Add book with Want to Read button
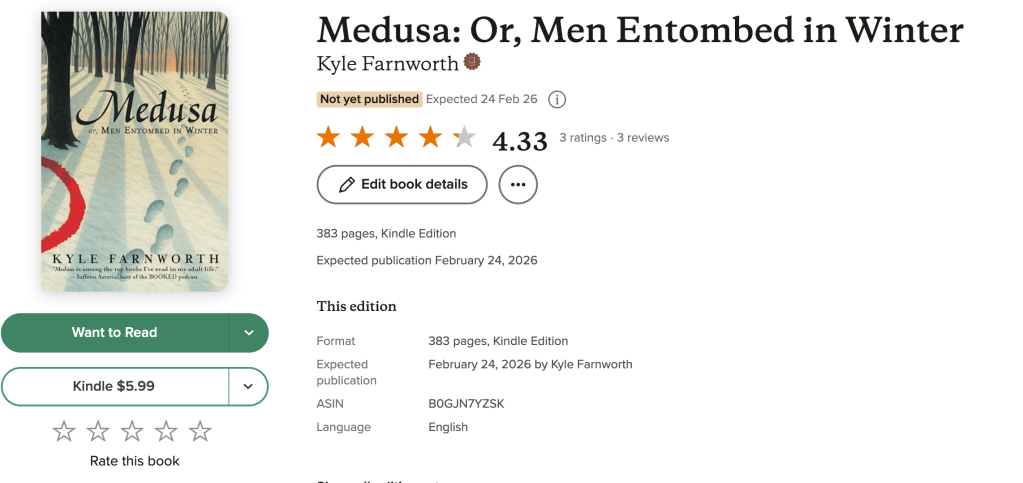1023x483 pixels. pyautogui.click(x=114, y=333)
